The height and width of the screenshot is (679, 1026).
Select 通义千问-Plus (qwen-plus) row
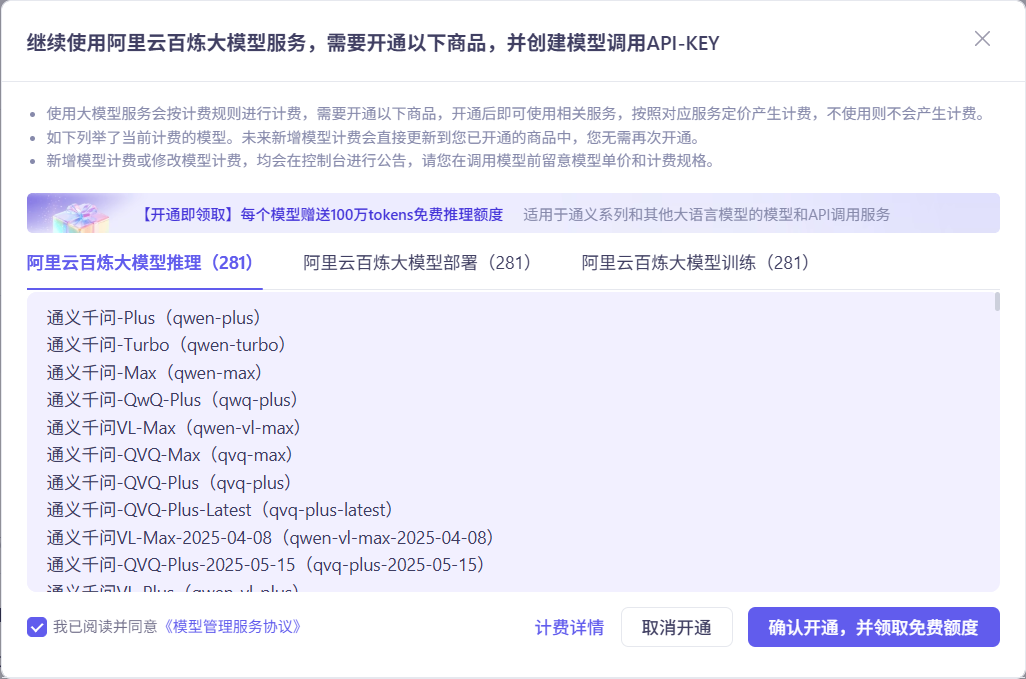pyautogui.click(x=154, y=318)
